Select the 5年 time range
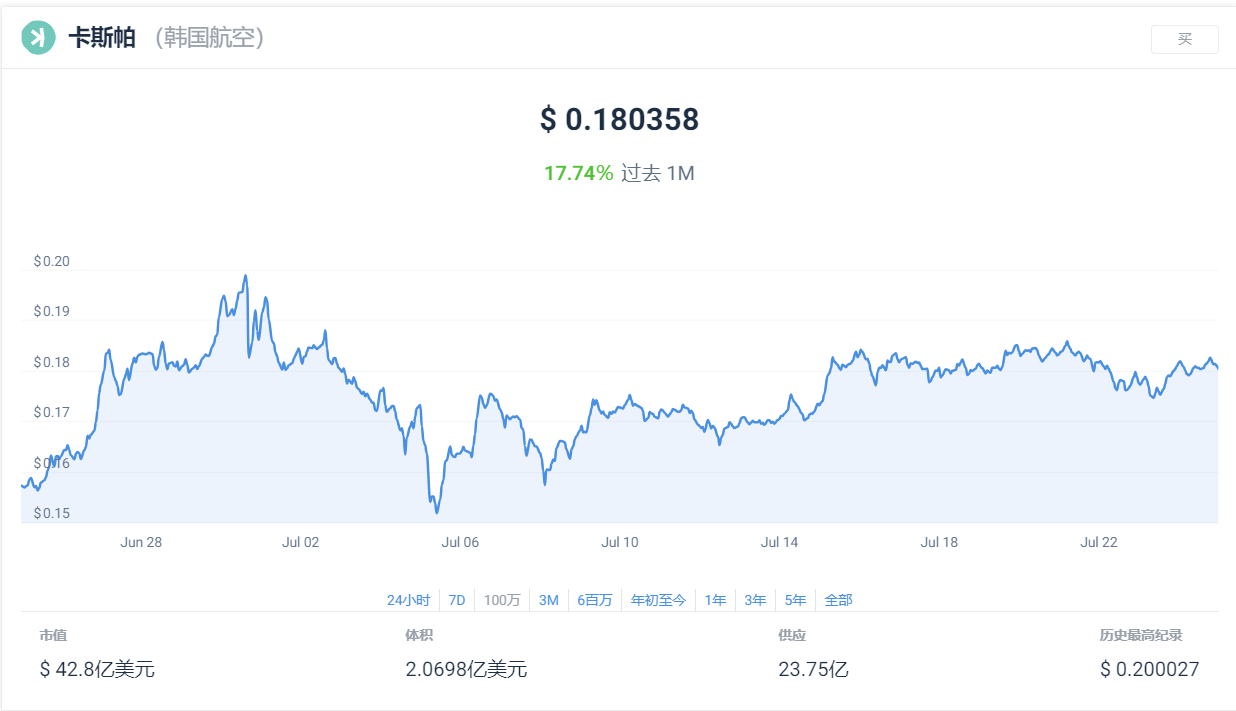 click(796, 600)
